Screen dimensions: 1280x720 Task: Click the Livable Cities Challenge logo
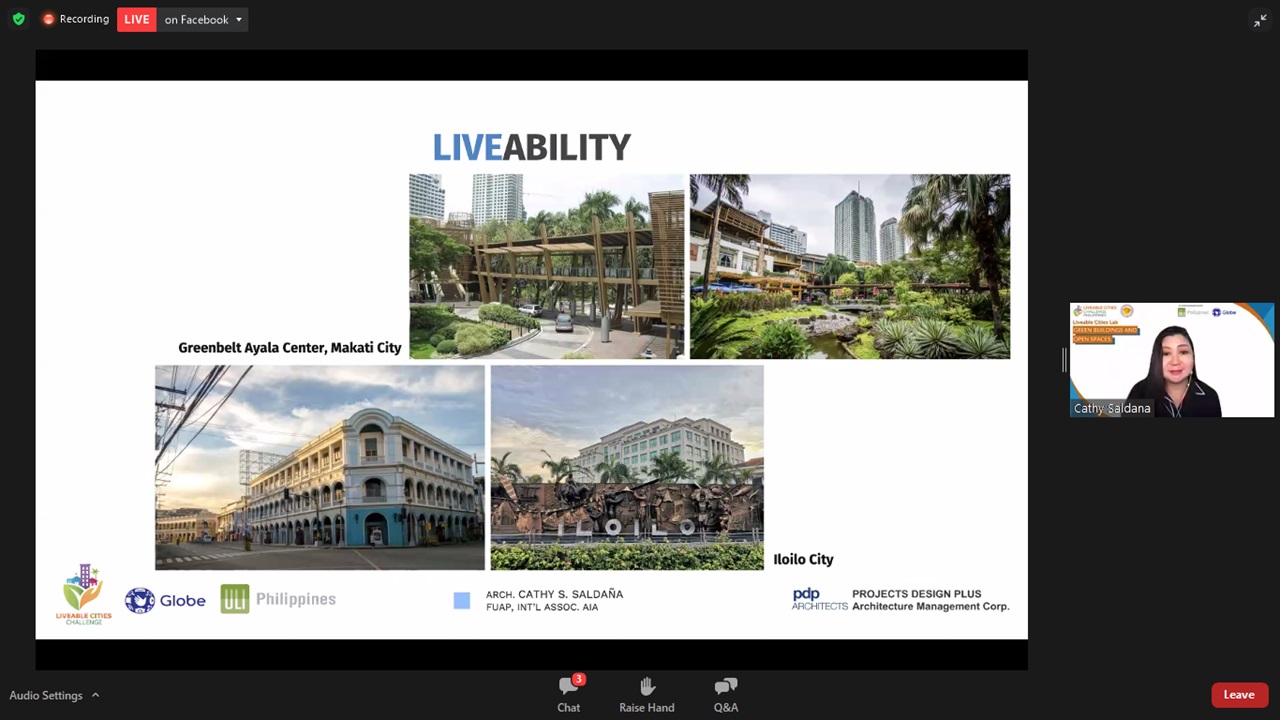click(x=84, y=594)
